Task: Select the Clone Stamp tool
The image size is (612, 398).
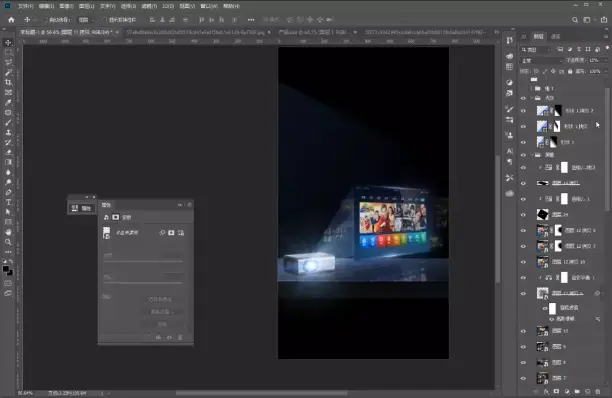Action: (x=8, y=132)
